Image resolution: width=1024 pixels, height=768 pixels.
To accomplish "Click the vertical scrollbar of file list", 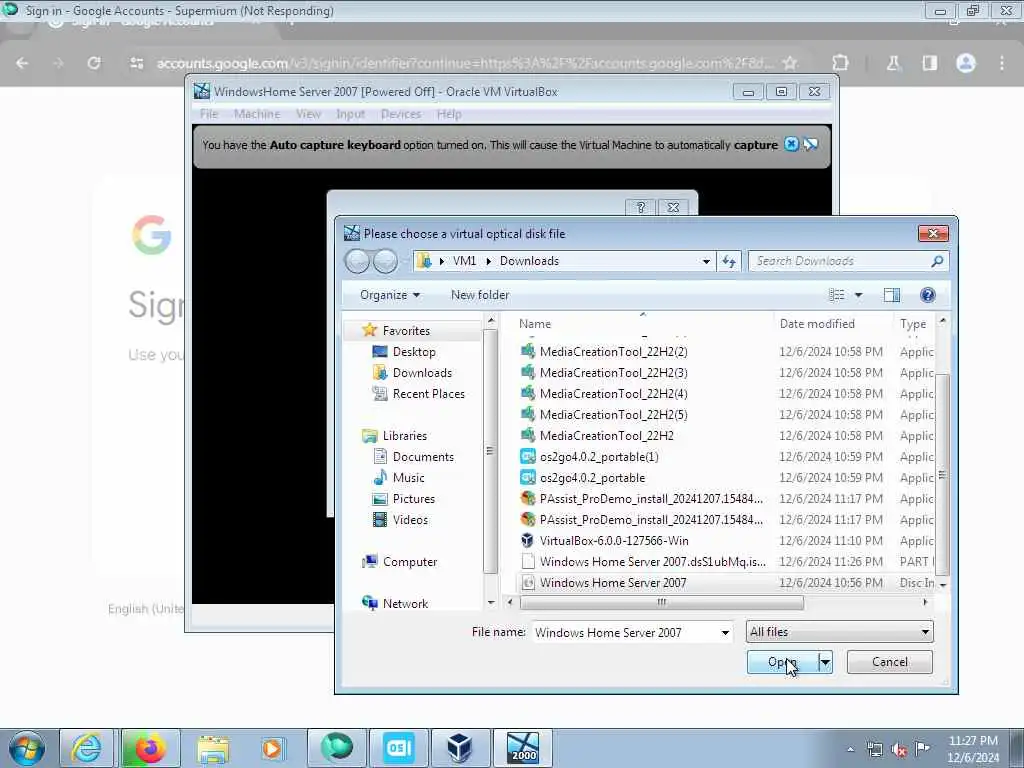I will (942, 477).
